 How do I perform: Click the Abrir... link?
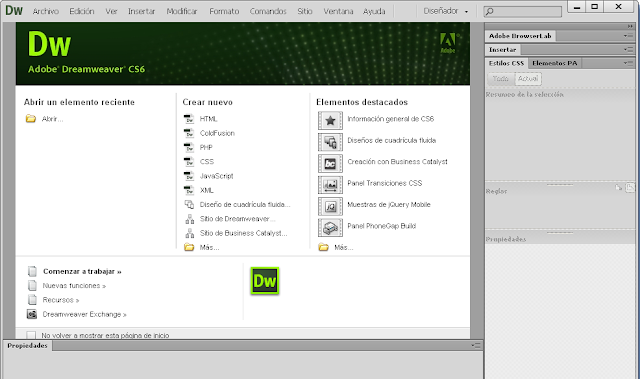(52, 119)
